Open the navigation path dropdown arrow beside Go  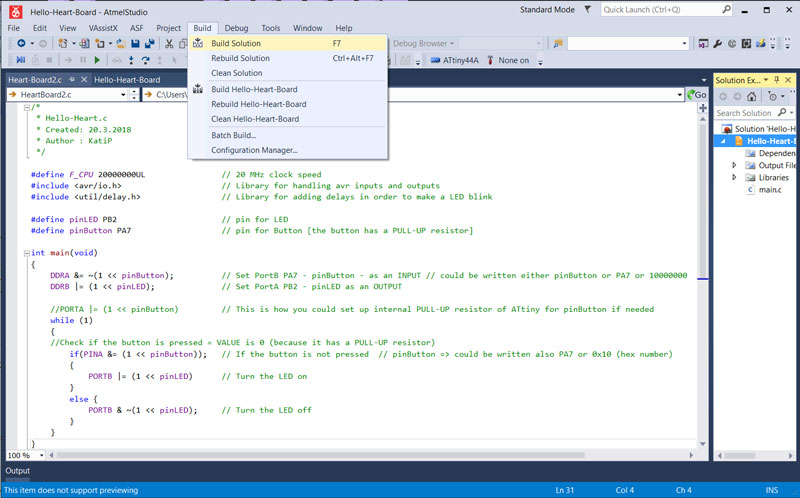pyautogui.click(x=680, y=94)
